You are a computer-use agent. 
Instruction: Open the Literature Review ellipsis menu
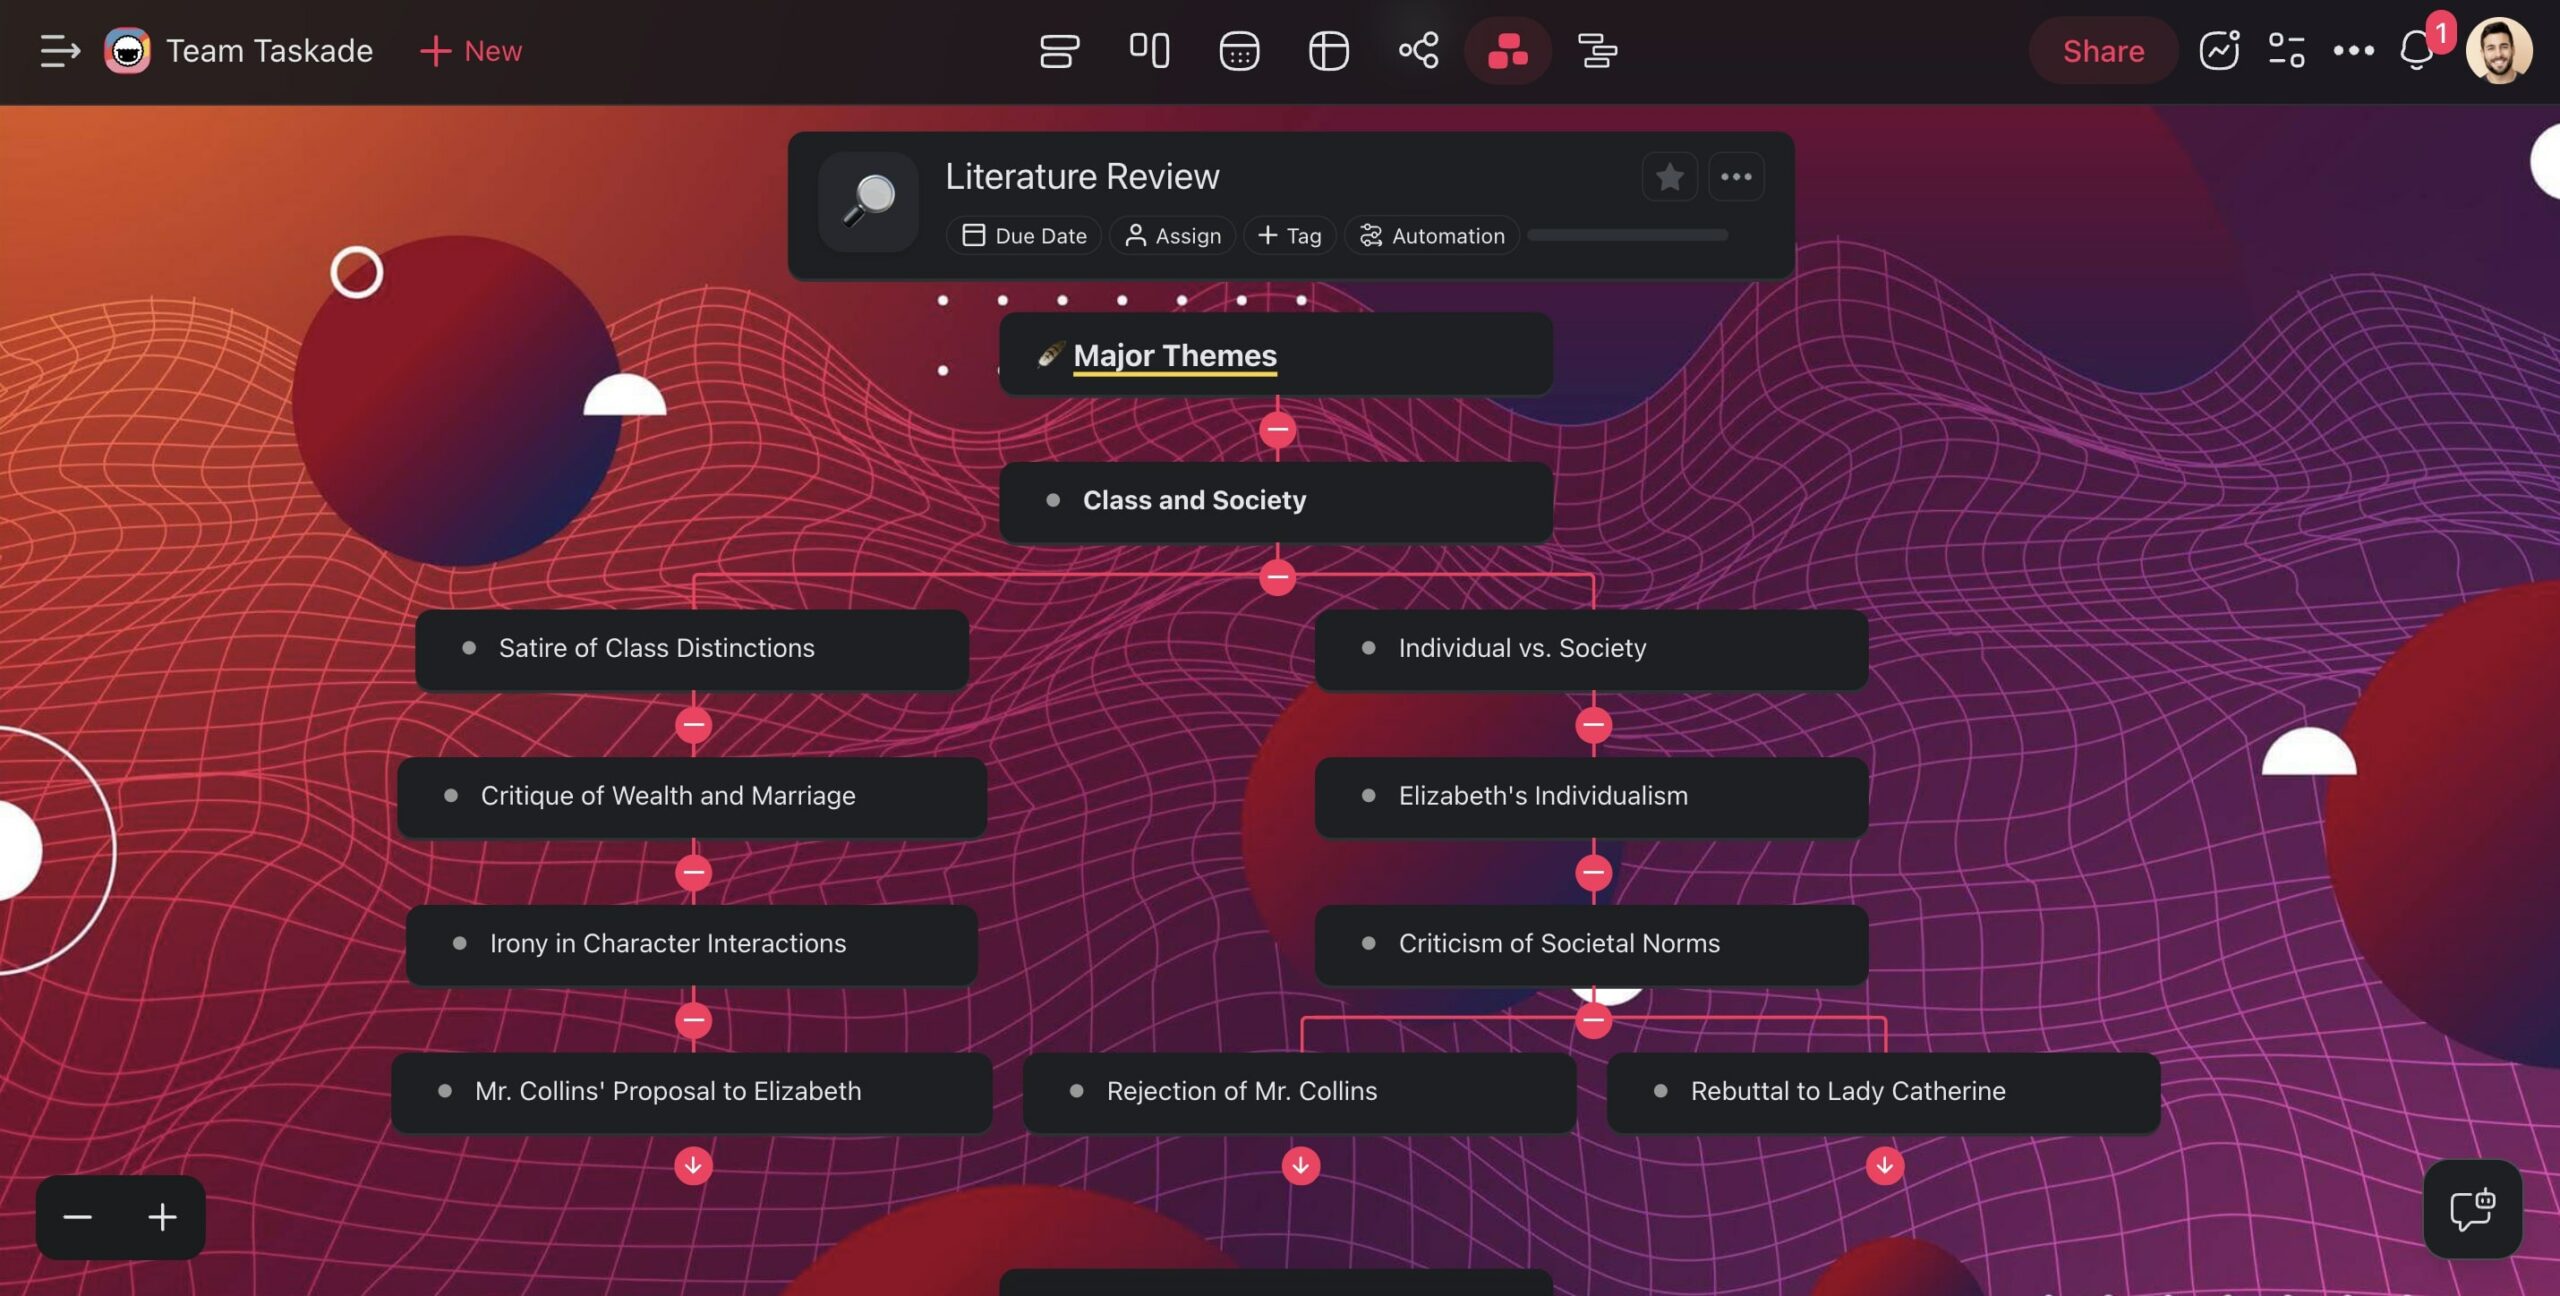pyautogui.click(x=1735, y=177)
